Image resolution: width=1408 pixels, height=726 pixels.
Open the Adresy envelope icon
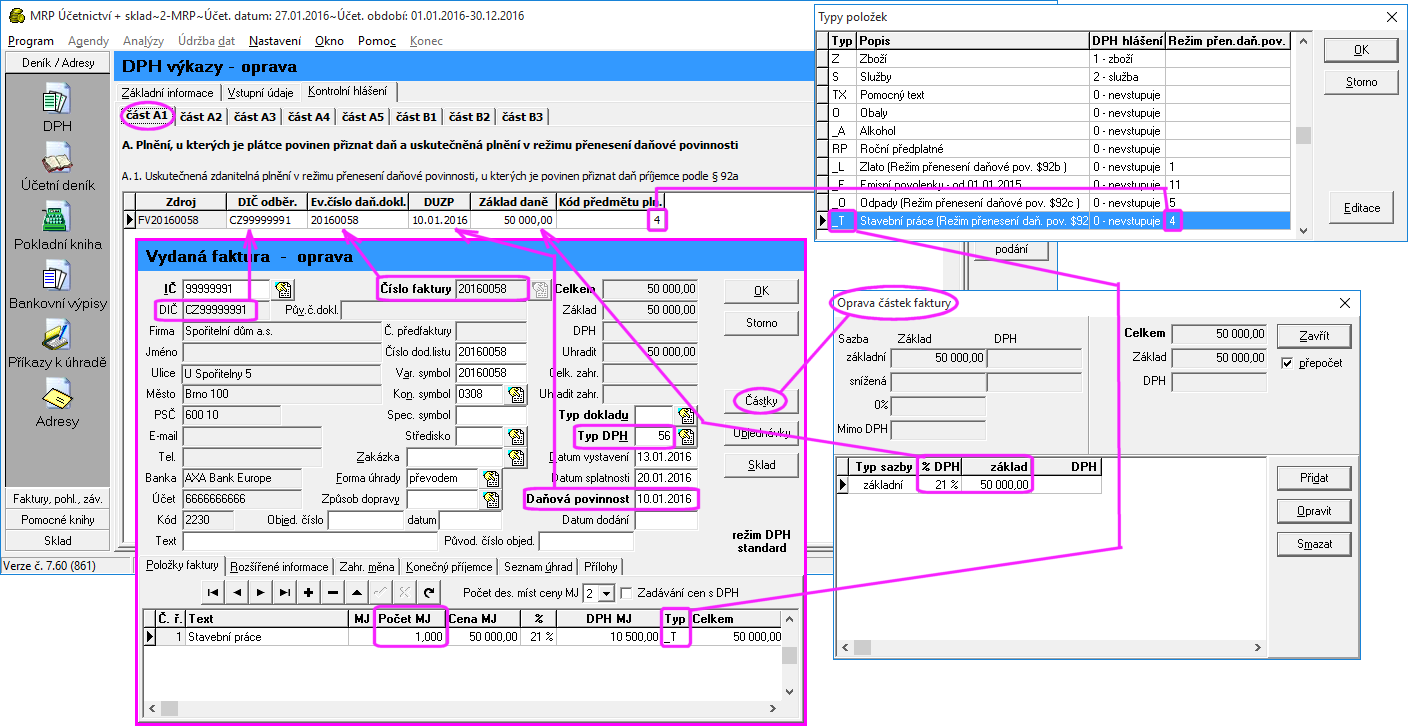click(56, 396)
